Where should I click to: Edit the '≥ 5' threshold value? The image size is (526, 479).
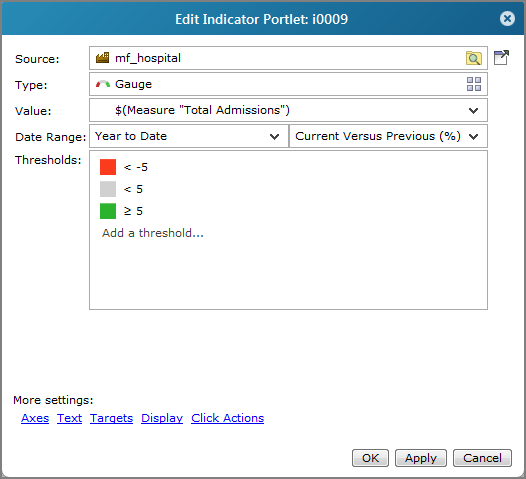pos(134,211)
